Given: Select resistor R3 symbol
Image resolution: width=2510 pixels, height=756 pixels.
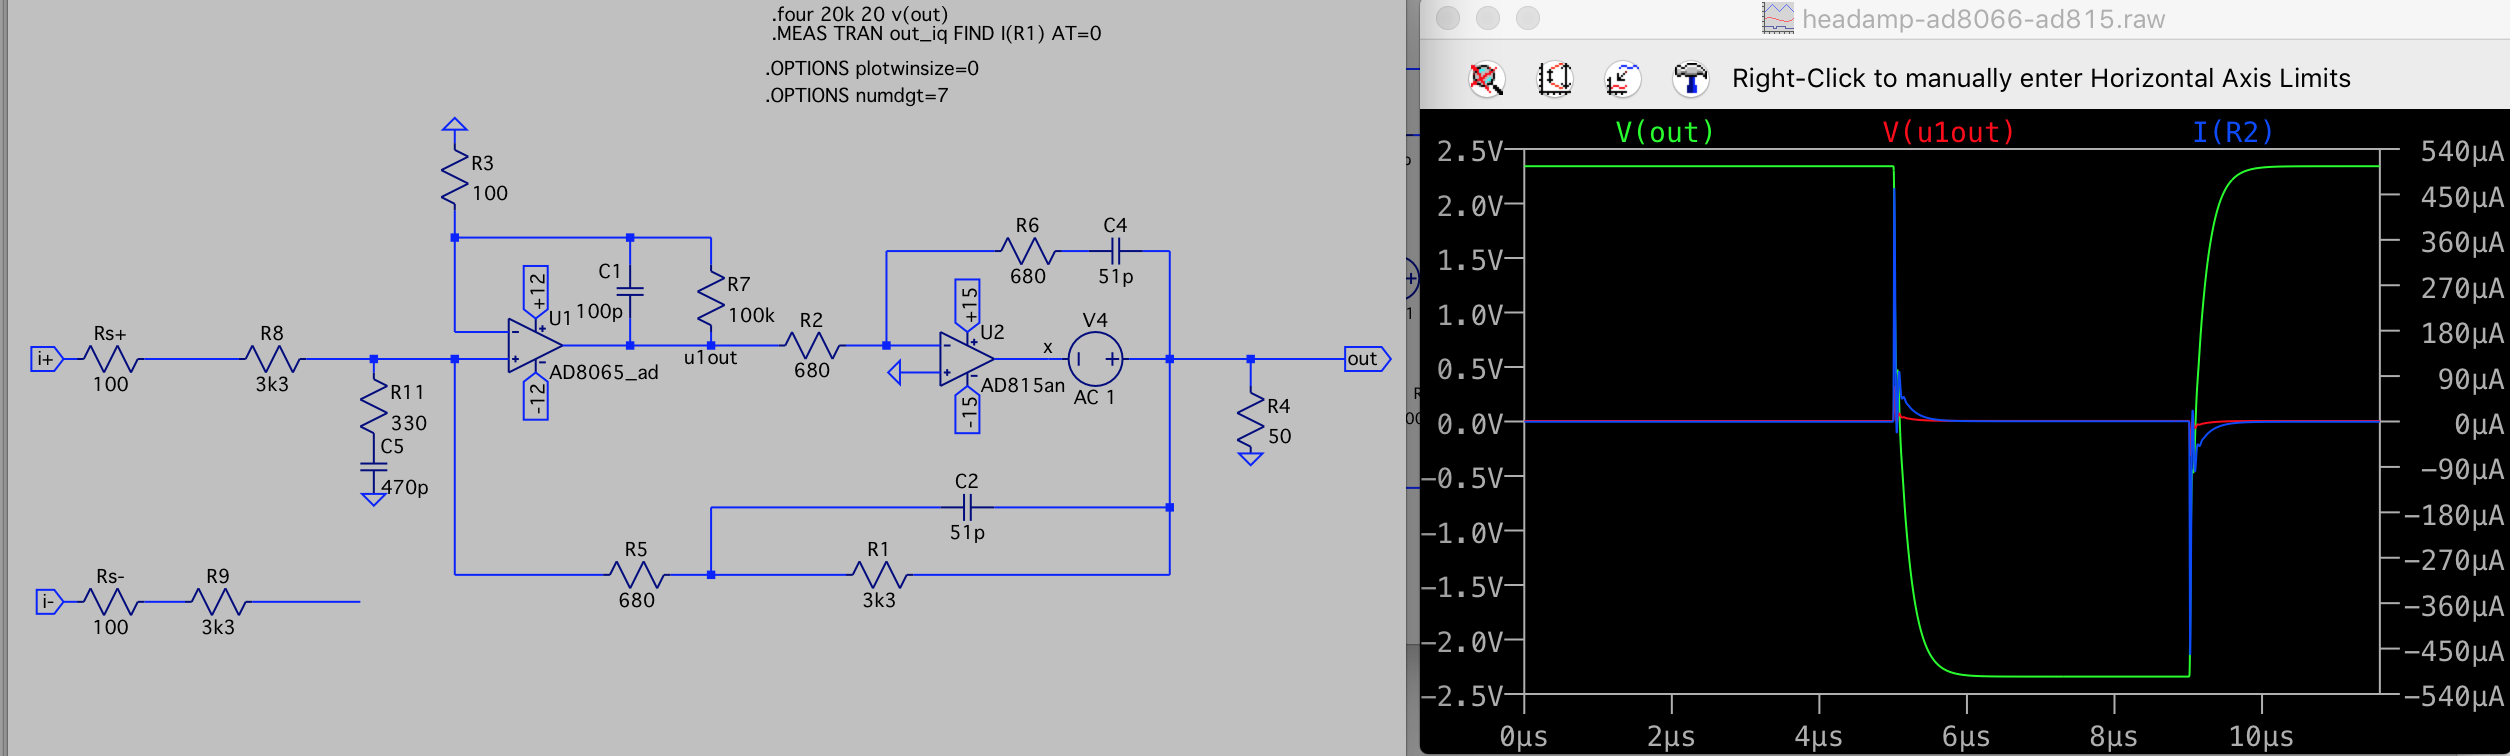Looking at the screenshot, I should tap(455, 177).
